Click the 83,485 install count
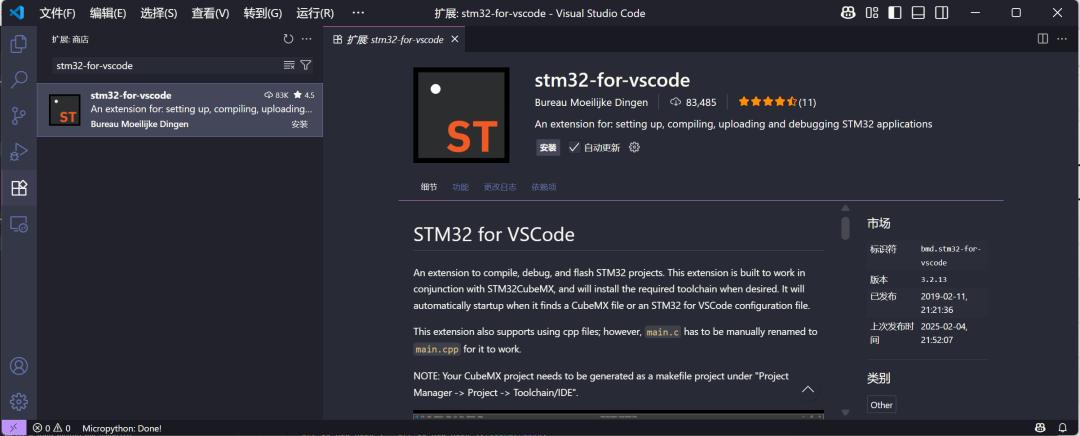 tap(694, 103)
